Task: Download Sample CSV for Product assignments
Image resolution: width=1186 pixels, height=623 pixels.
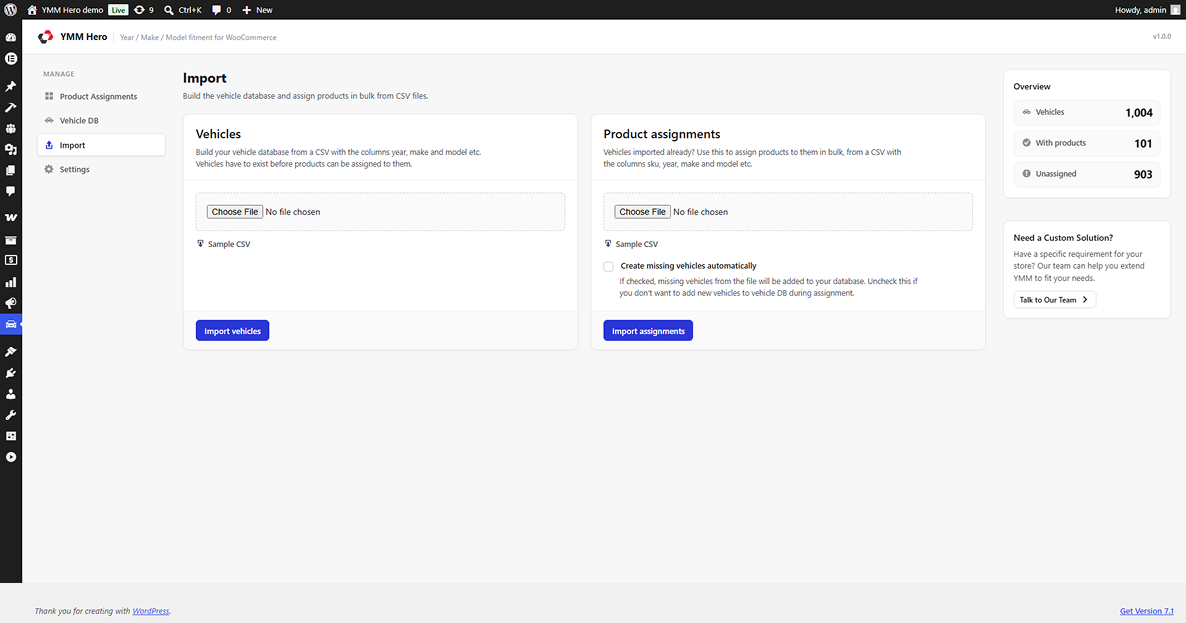Action: pyautogui.click(x=631, y=244)
